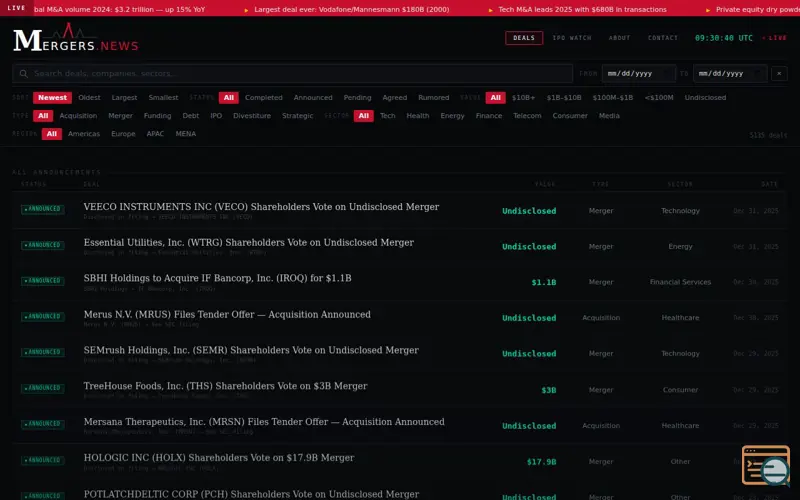Filter sector by Consumer

click(570, 116)
